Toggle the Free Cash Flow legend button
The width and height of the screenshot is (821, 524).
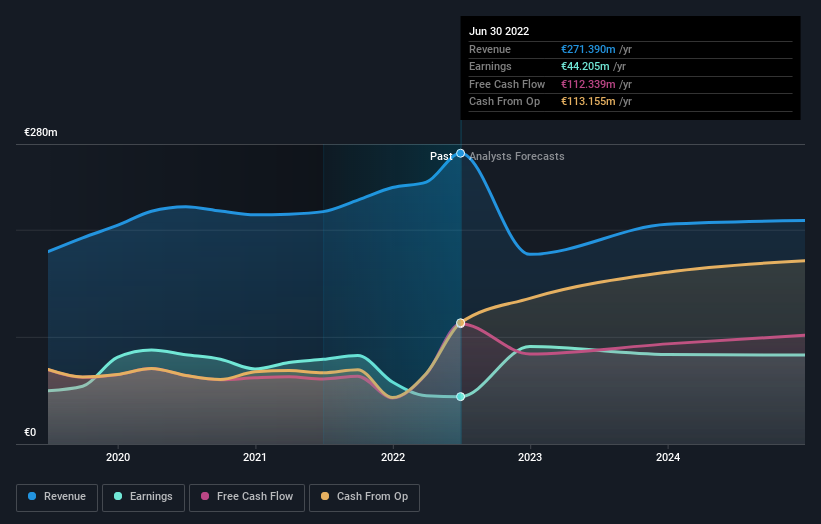(247, 497)
